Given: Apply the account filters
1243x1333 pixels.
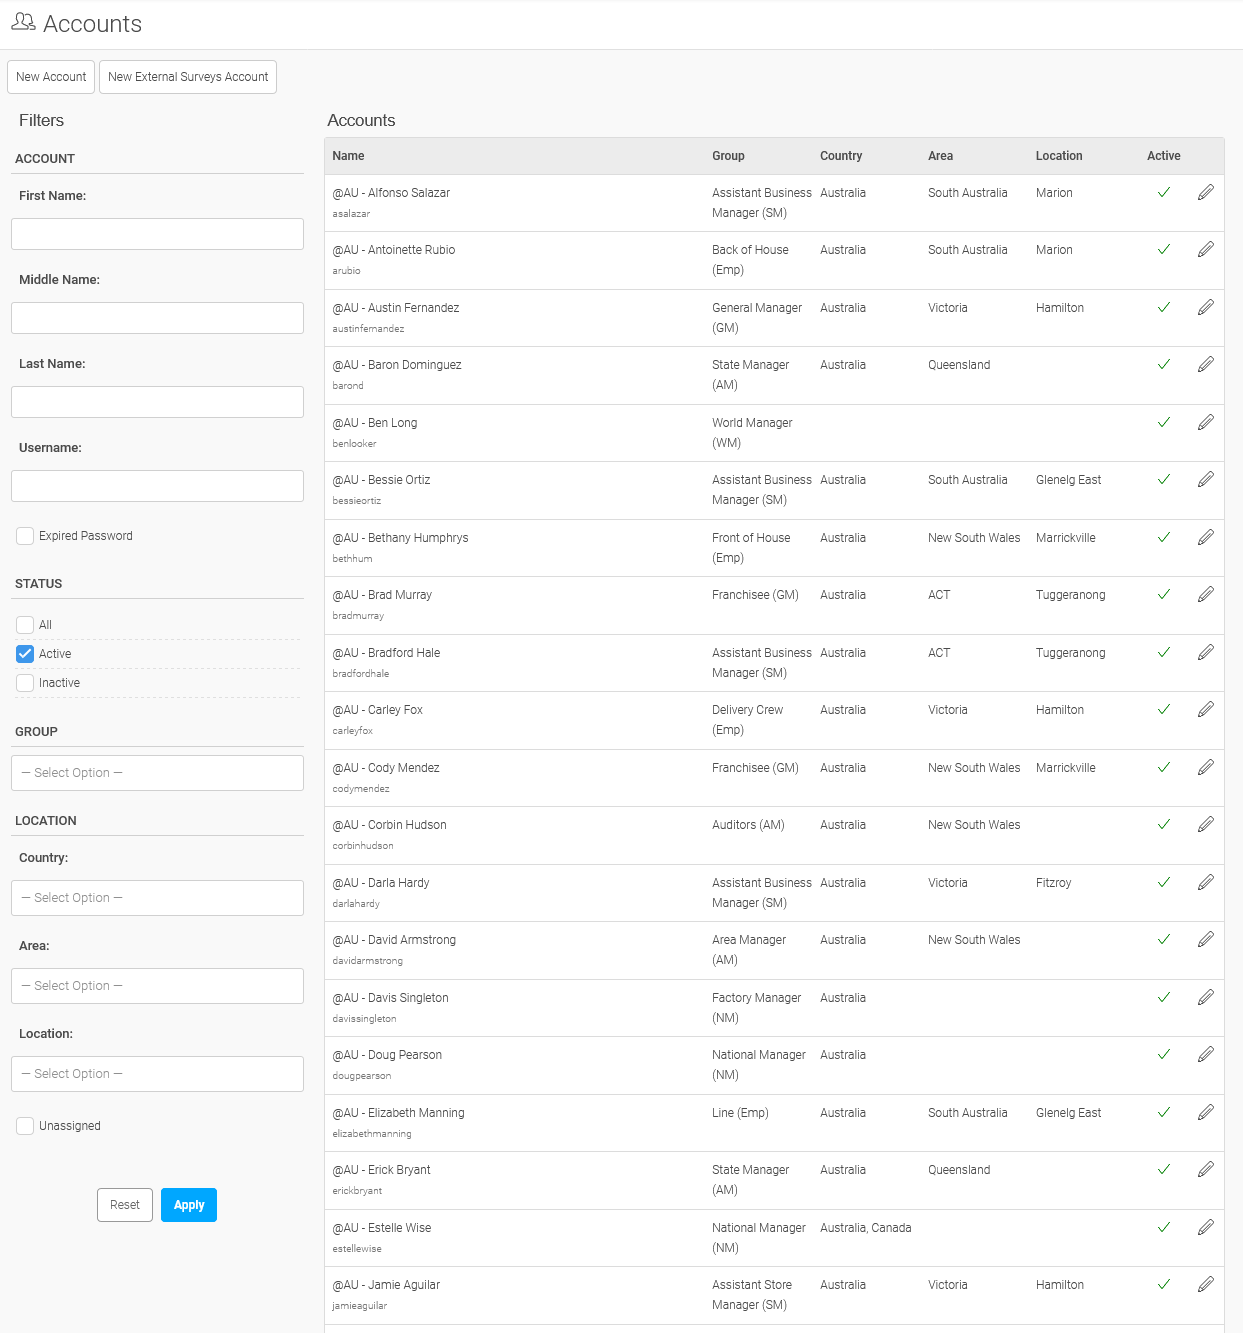Looking at the screenshot, I should 189,1205.
